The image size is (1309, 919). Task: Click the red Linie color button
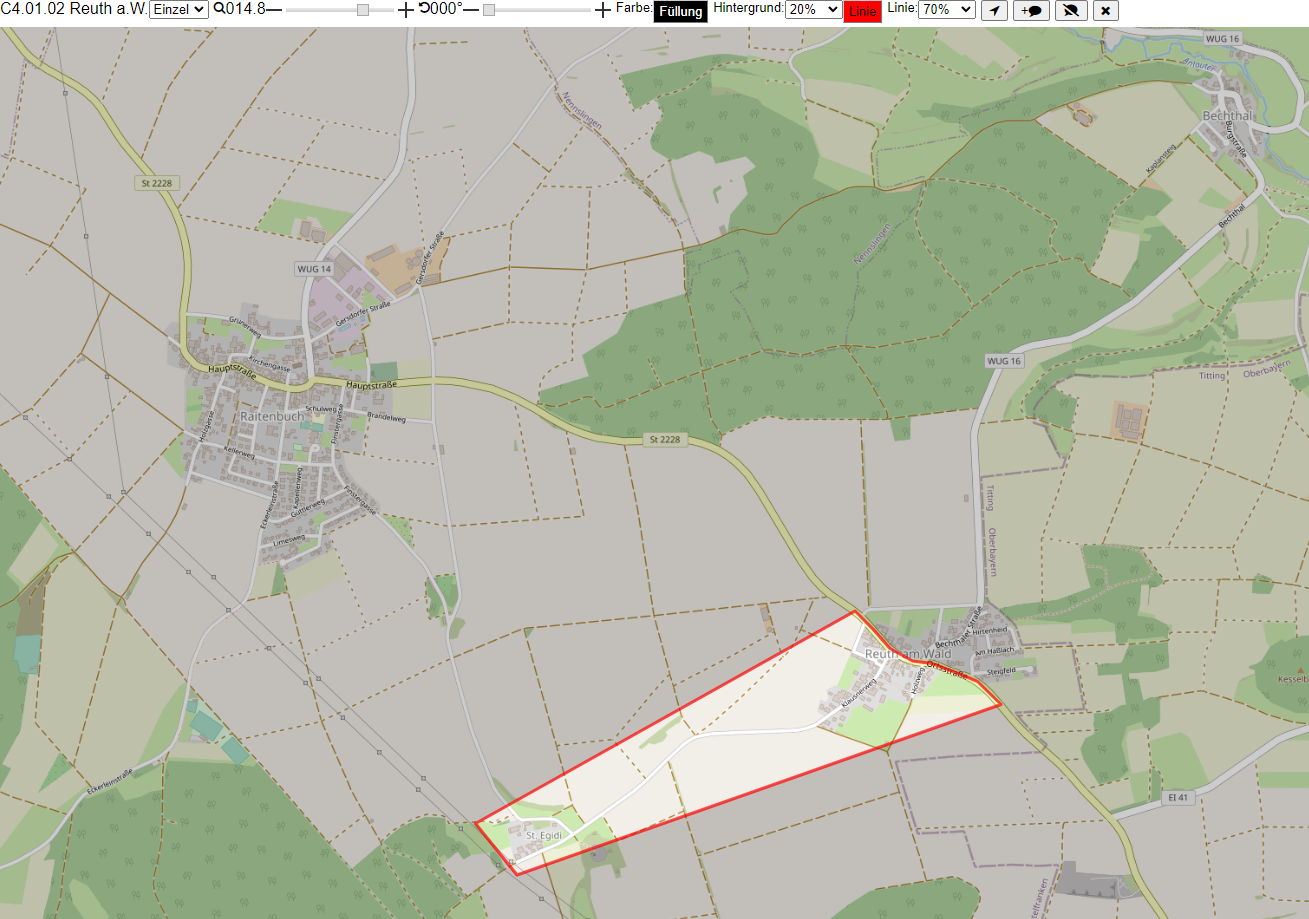[x=863, y=12]
